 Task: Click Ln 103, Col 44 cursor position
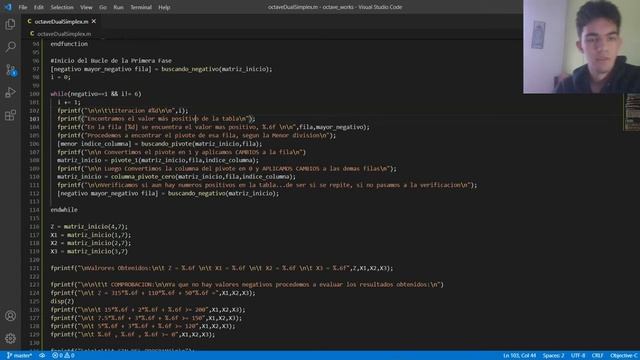[x=519, y=356]
